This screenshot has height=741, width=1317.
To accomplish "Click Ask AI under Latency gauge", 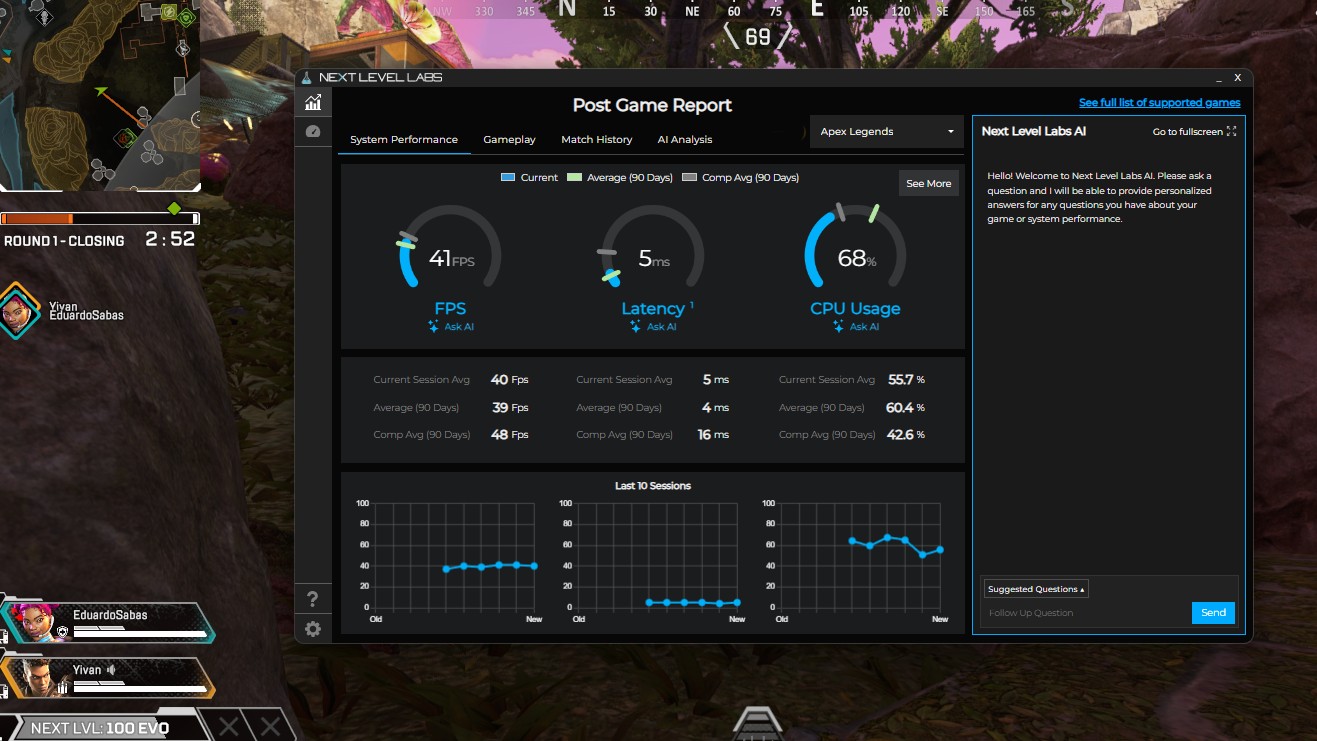I will pyautogui.click(x=653, y=327).
